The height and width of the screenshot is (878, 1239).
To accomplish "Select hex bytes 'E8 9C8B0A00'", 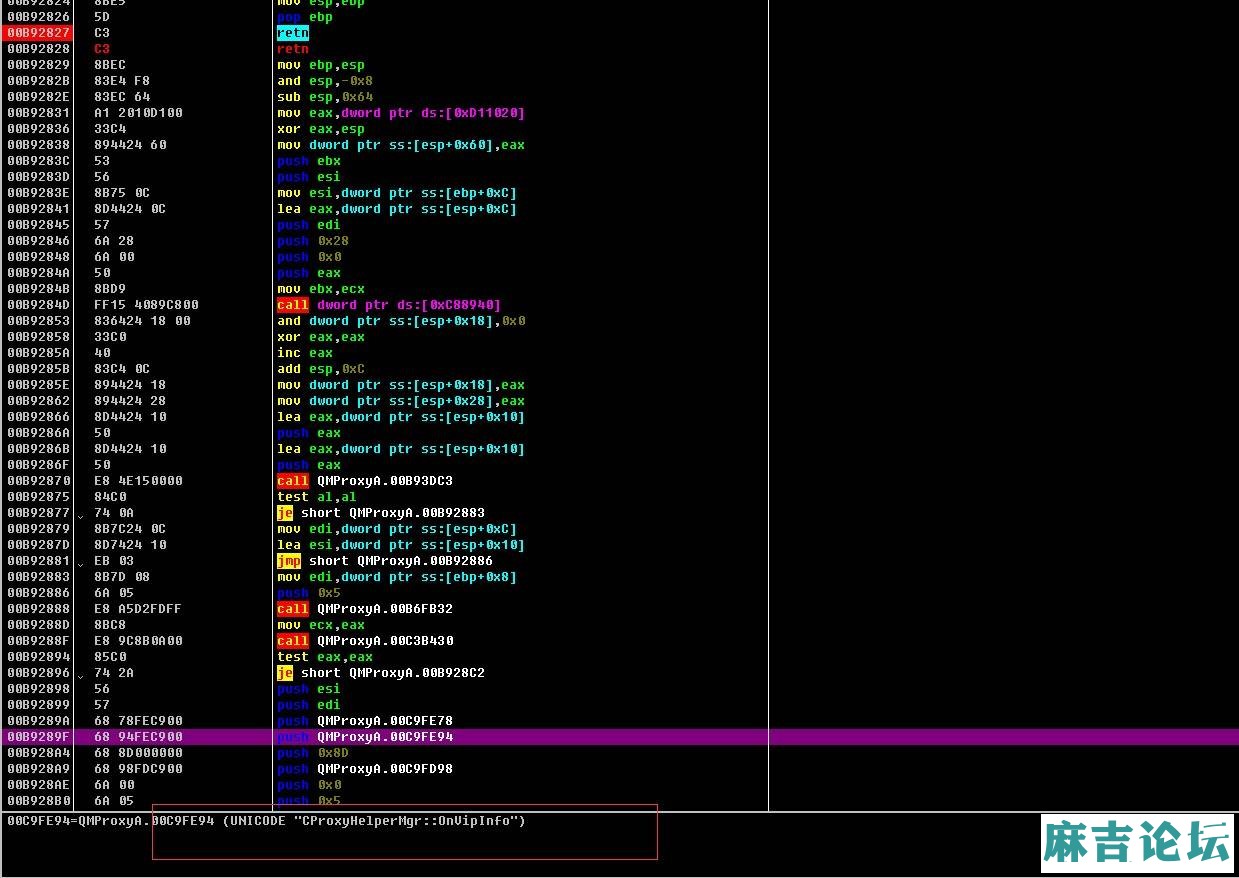I will click(x=138, y=641).
